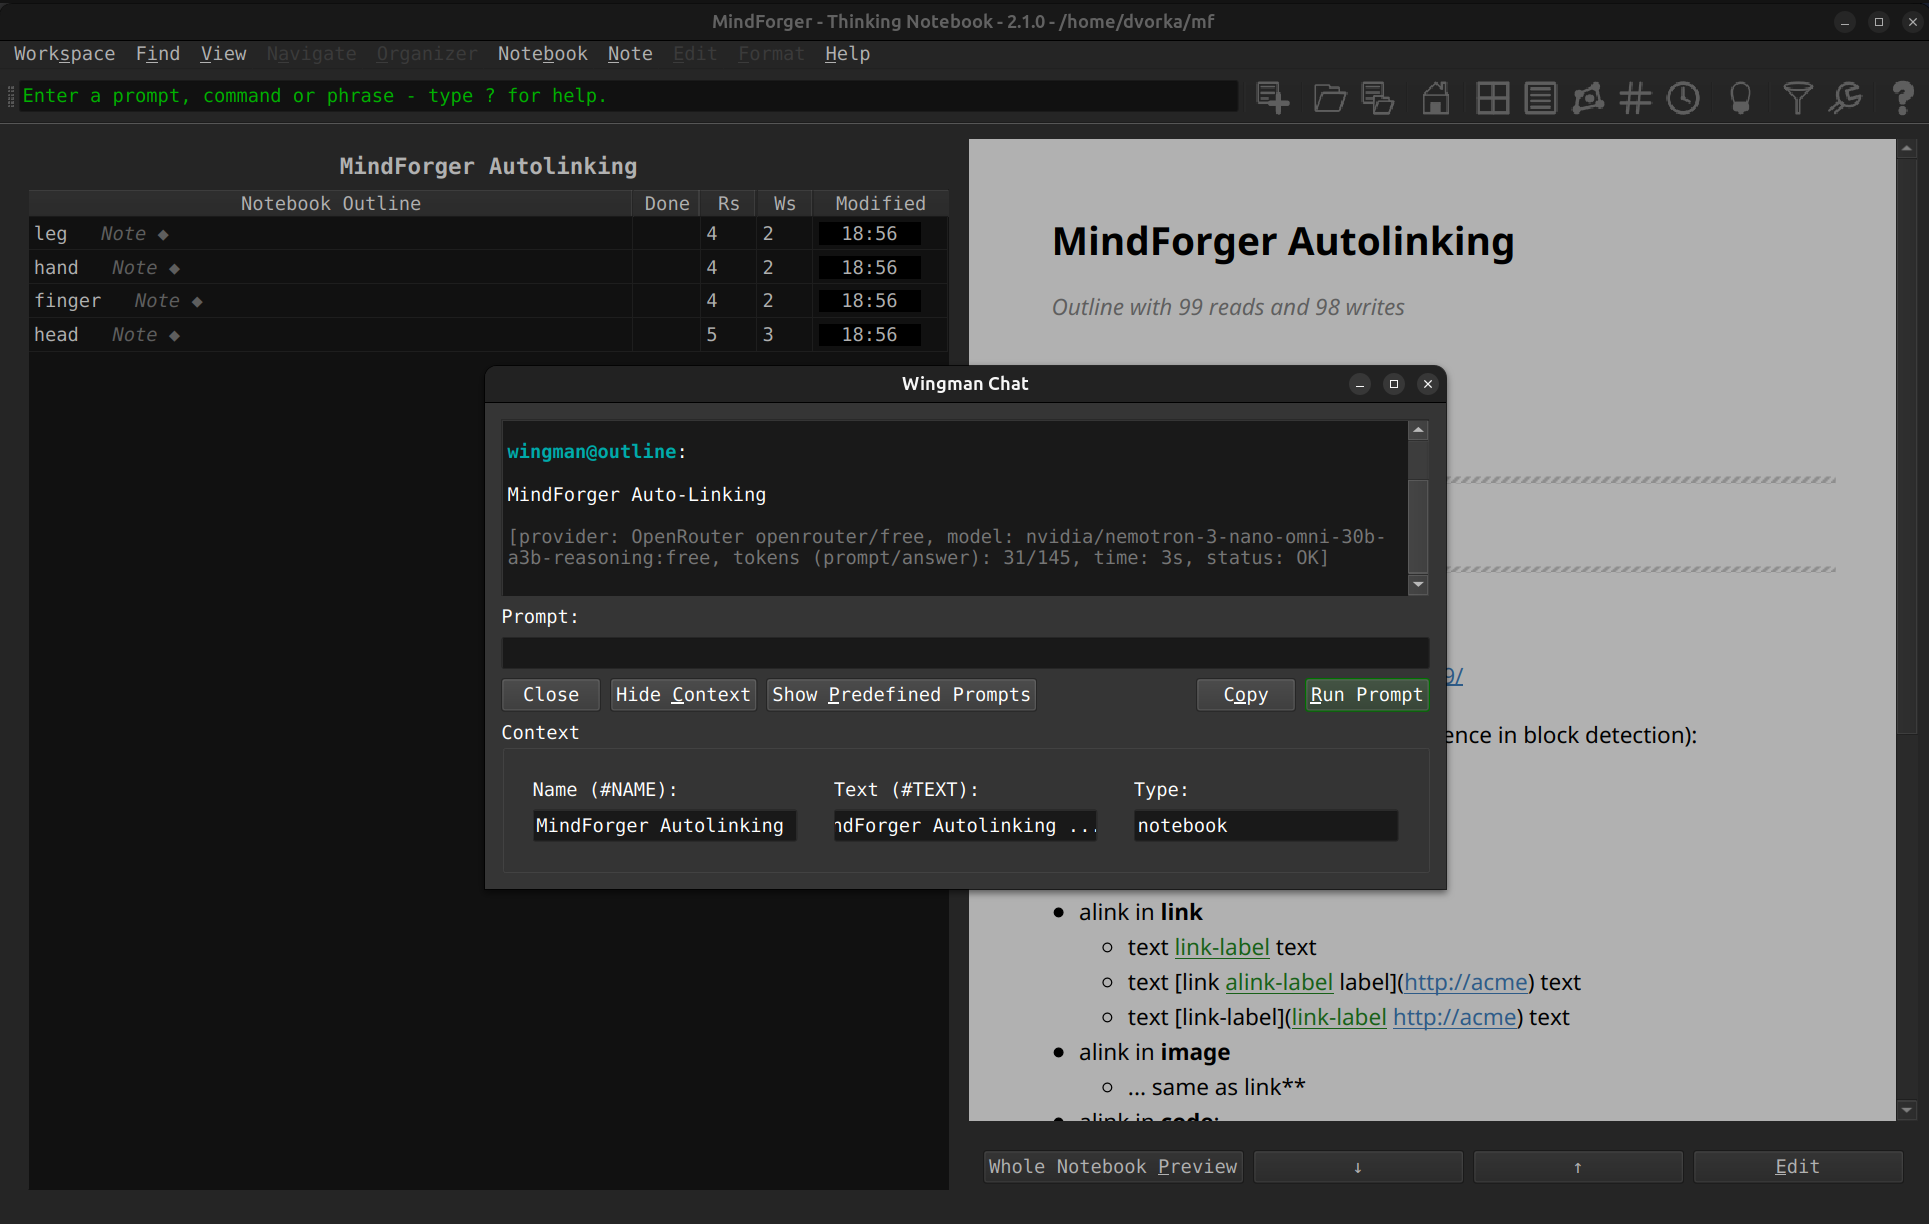This screenshot has width=1929, height=1224.
Task: Click the chat output scroll down arrow
Action: point(1418,585)
